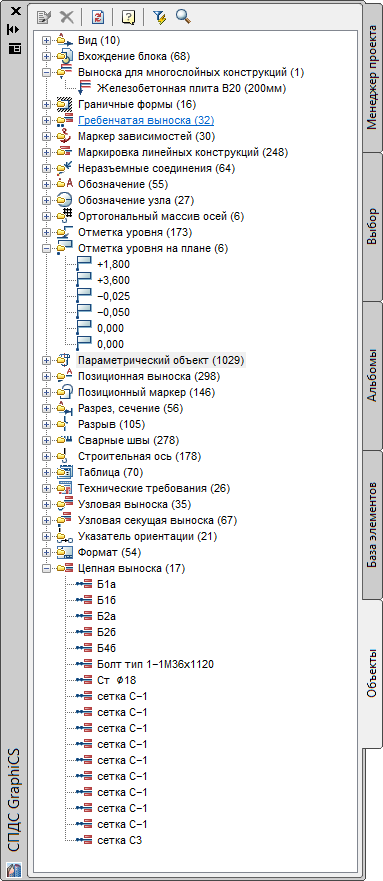
Task: Click the refresh list toolbar icon
Action: click(98, 17)
